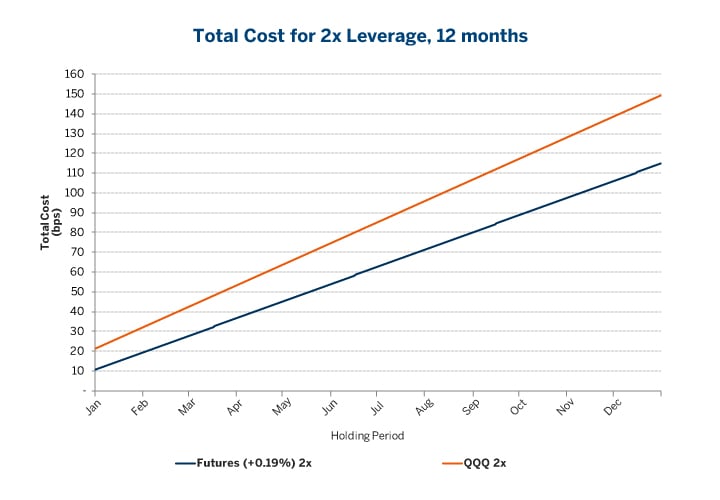
Task: Click the 160 value on the y-axis
Action: click(74, 74)
